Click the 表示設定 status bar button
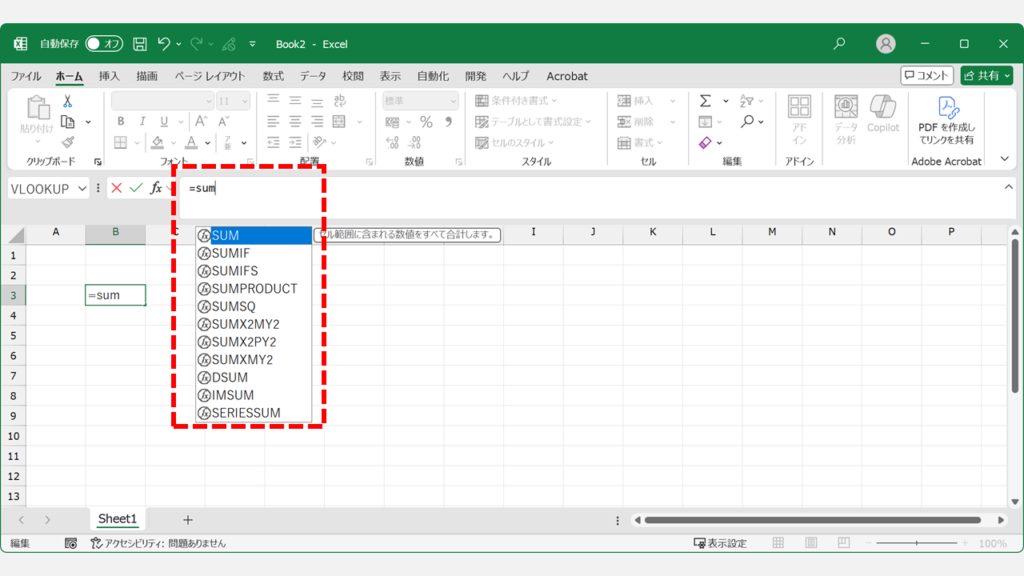Screen dimensions: 1024x576 click(x=720, y=543)
